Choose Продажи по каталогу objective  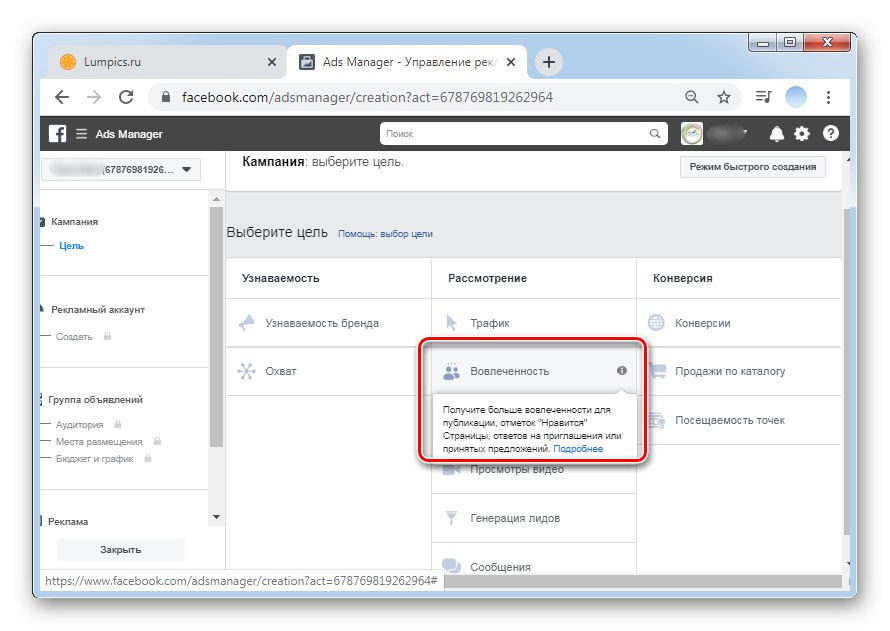click(738, 371)
